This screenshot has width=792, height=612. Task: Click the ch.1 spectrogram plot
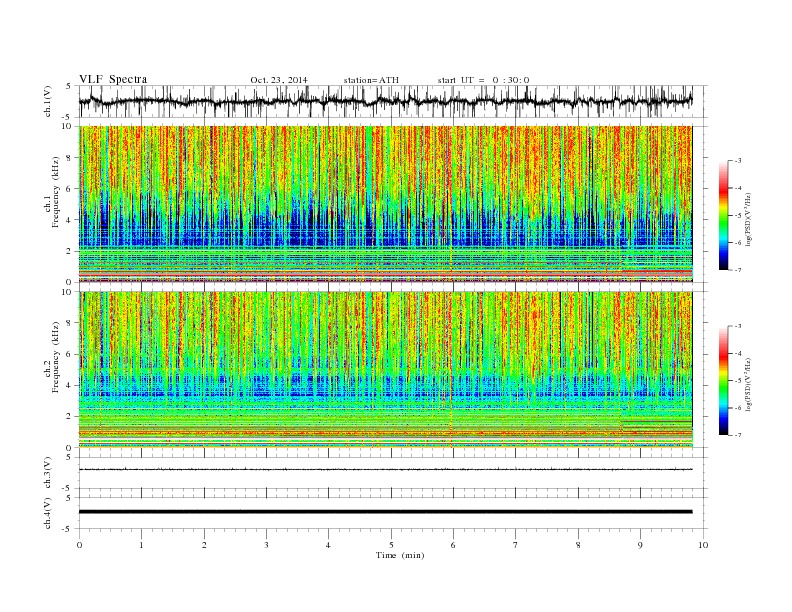[x=386, y=204]
